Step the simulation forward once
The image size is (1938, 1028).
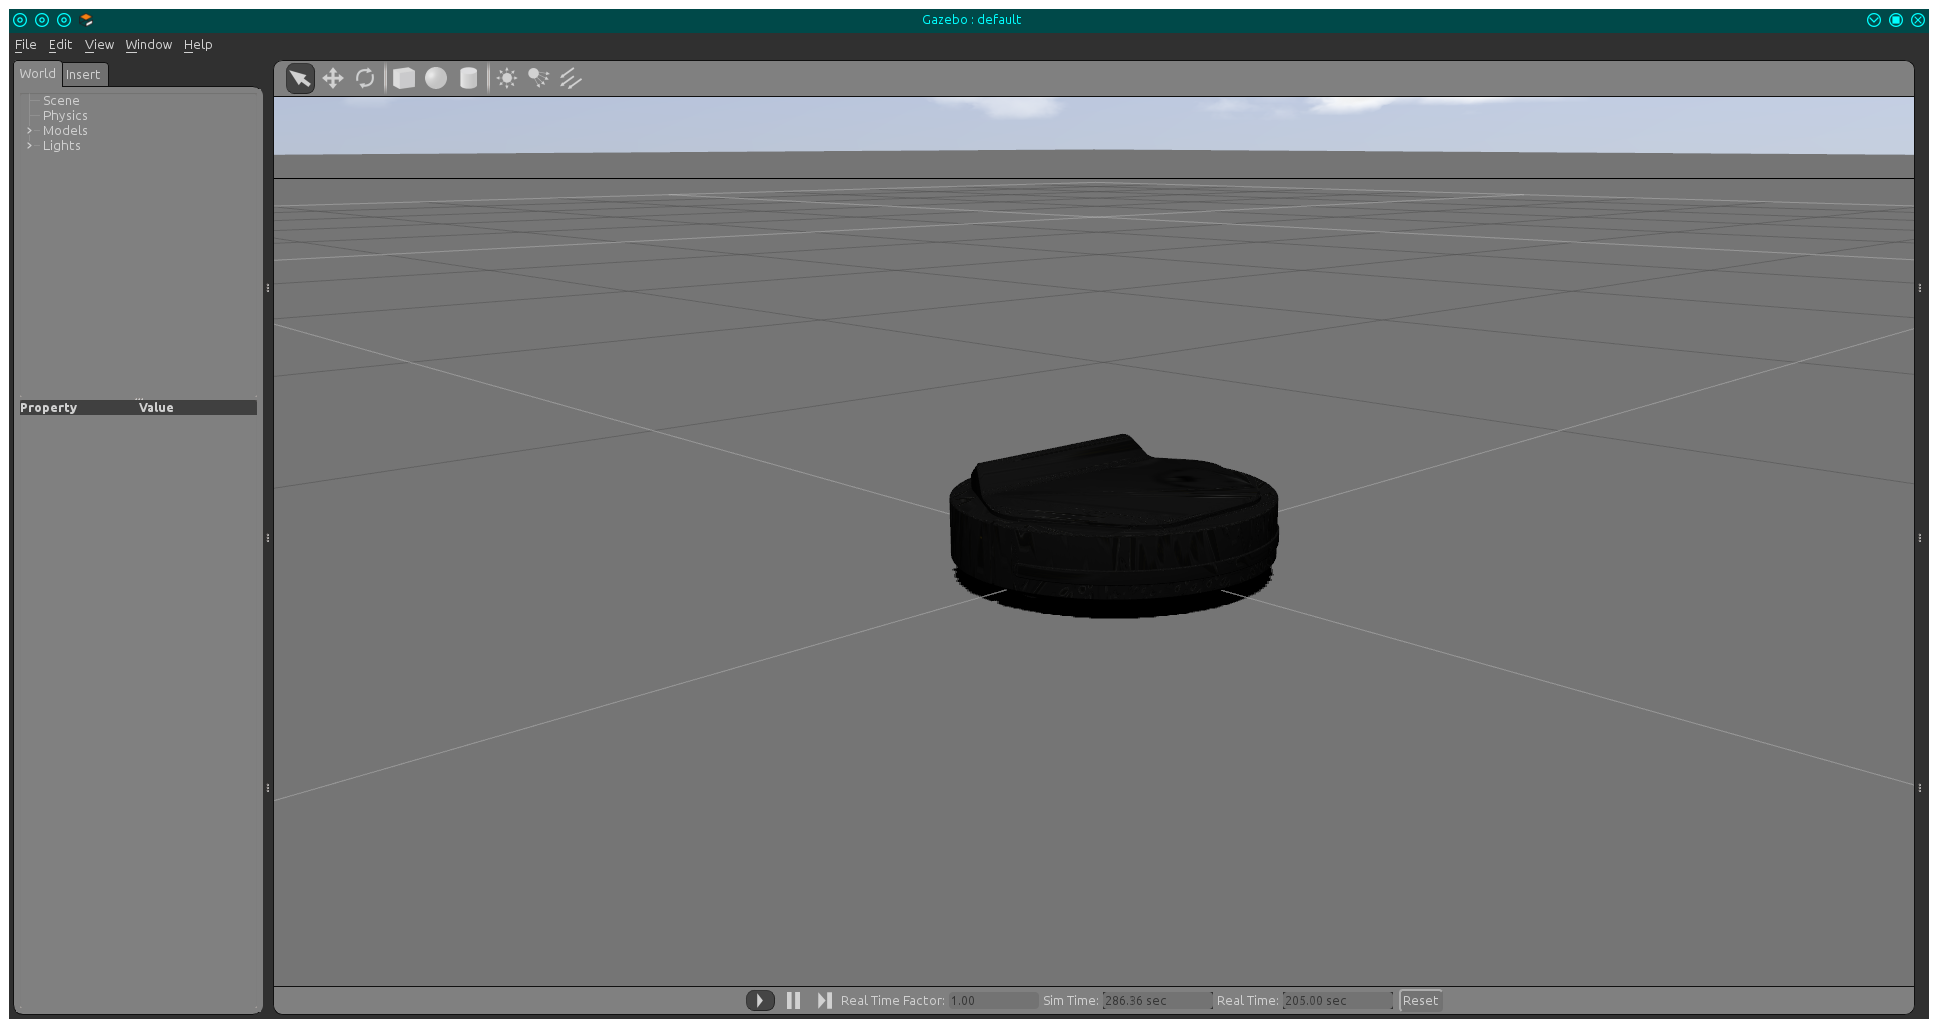point(824,1000)
